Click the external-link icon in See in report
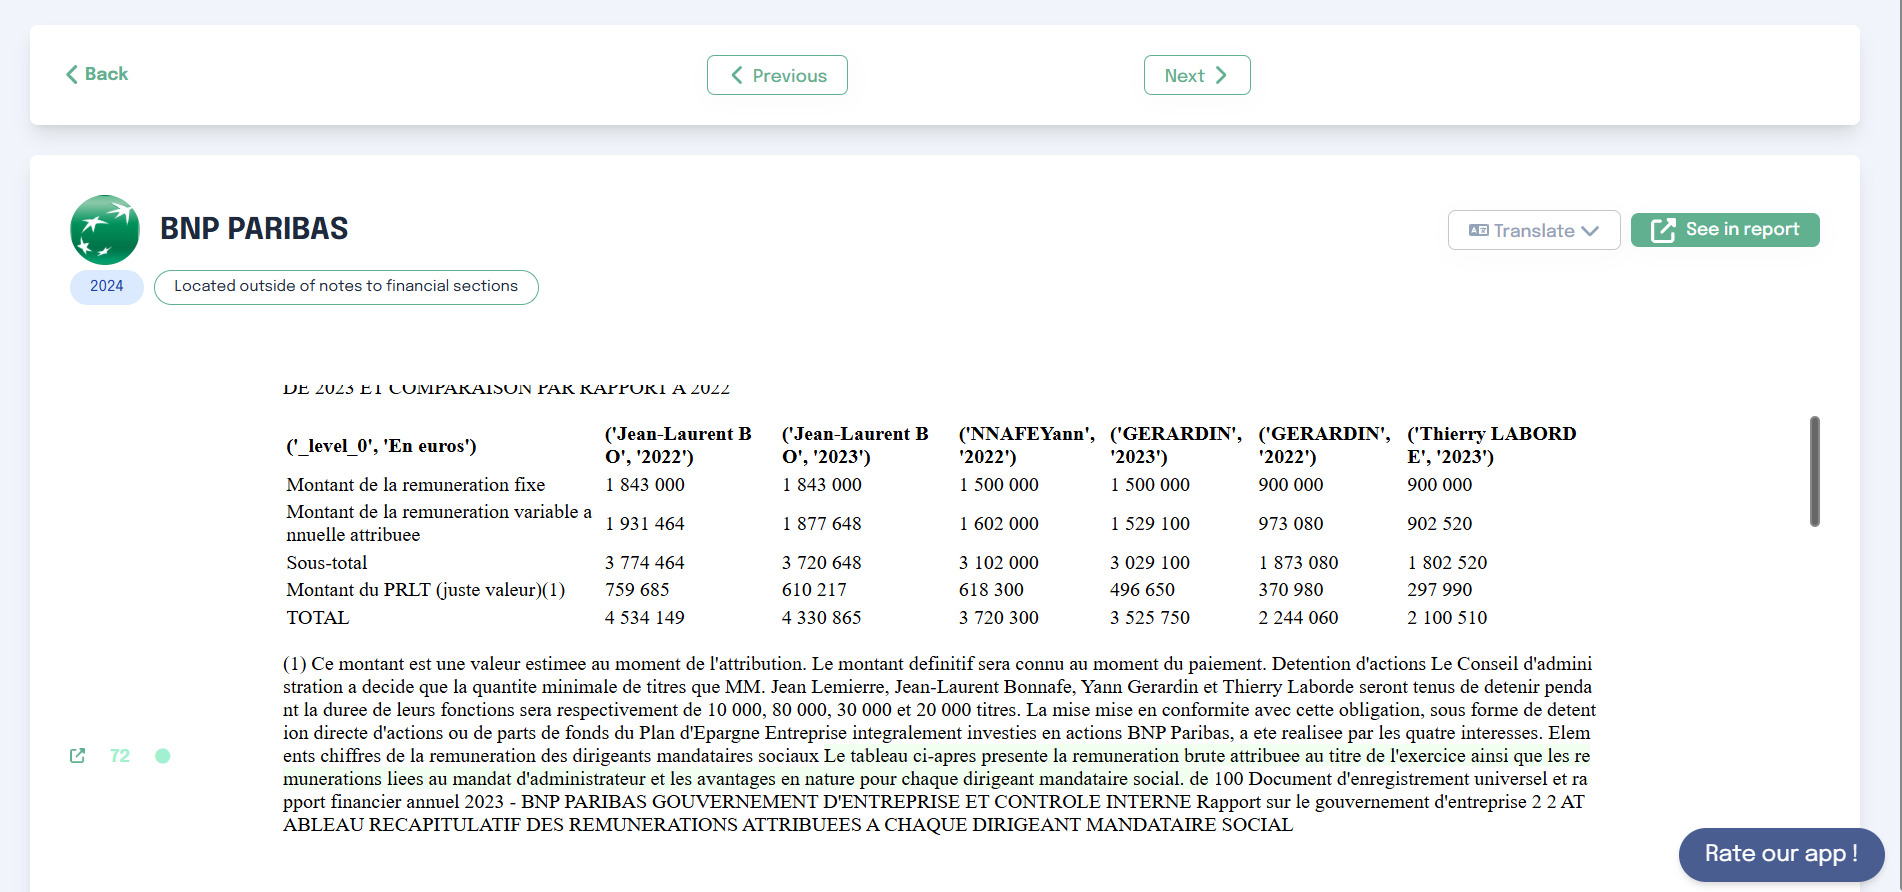Viewport: 1902px width, 892px height. click(1662, 231)
